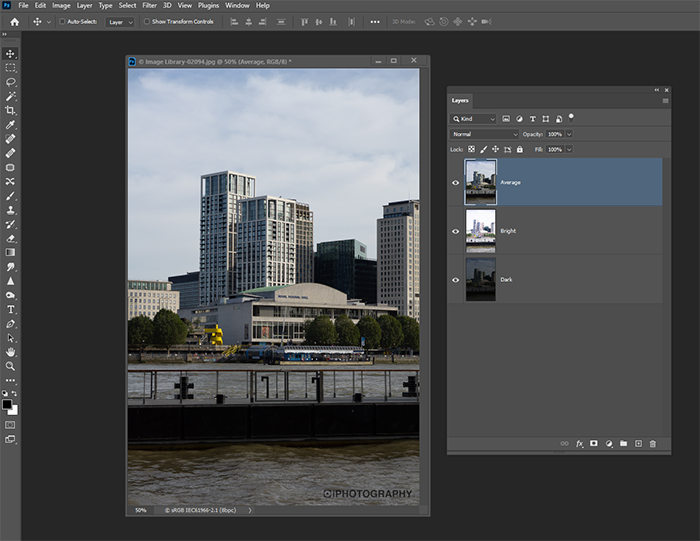Create a new layer
Viewport: 700px width, 541px height.
pyautogui.click(x=638, y=443)
